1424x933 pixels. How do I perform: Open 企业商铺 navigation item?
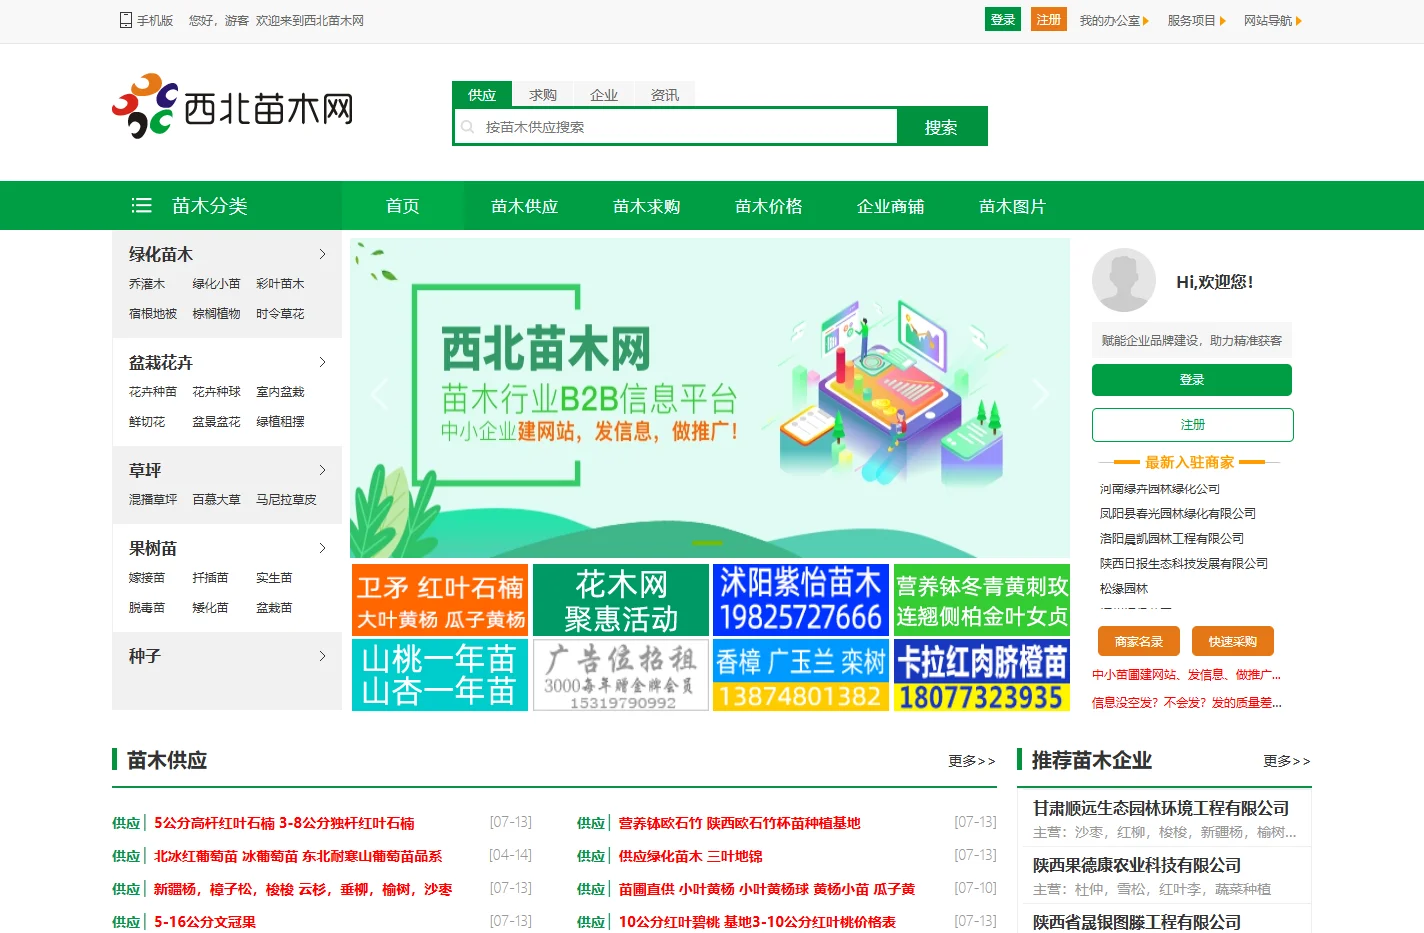(891, 206)
